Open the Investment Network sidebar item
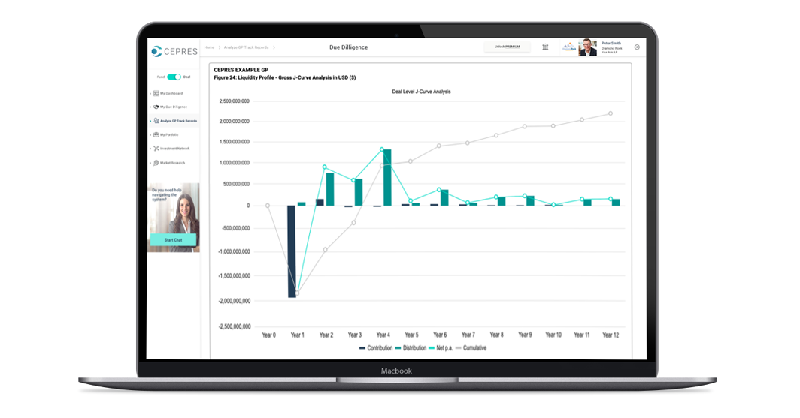The width and height of the screenshot is (800, 418). pos(173,149)
